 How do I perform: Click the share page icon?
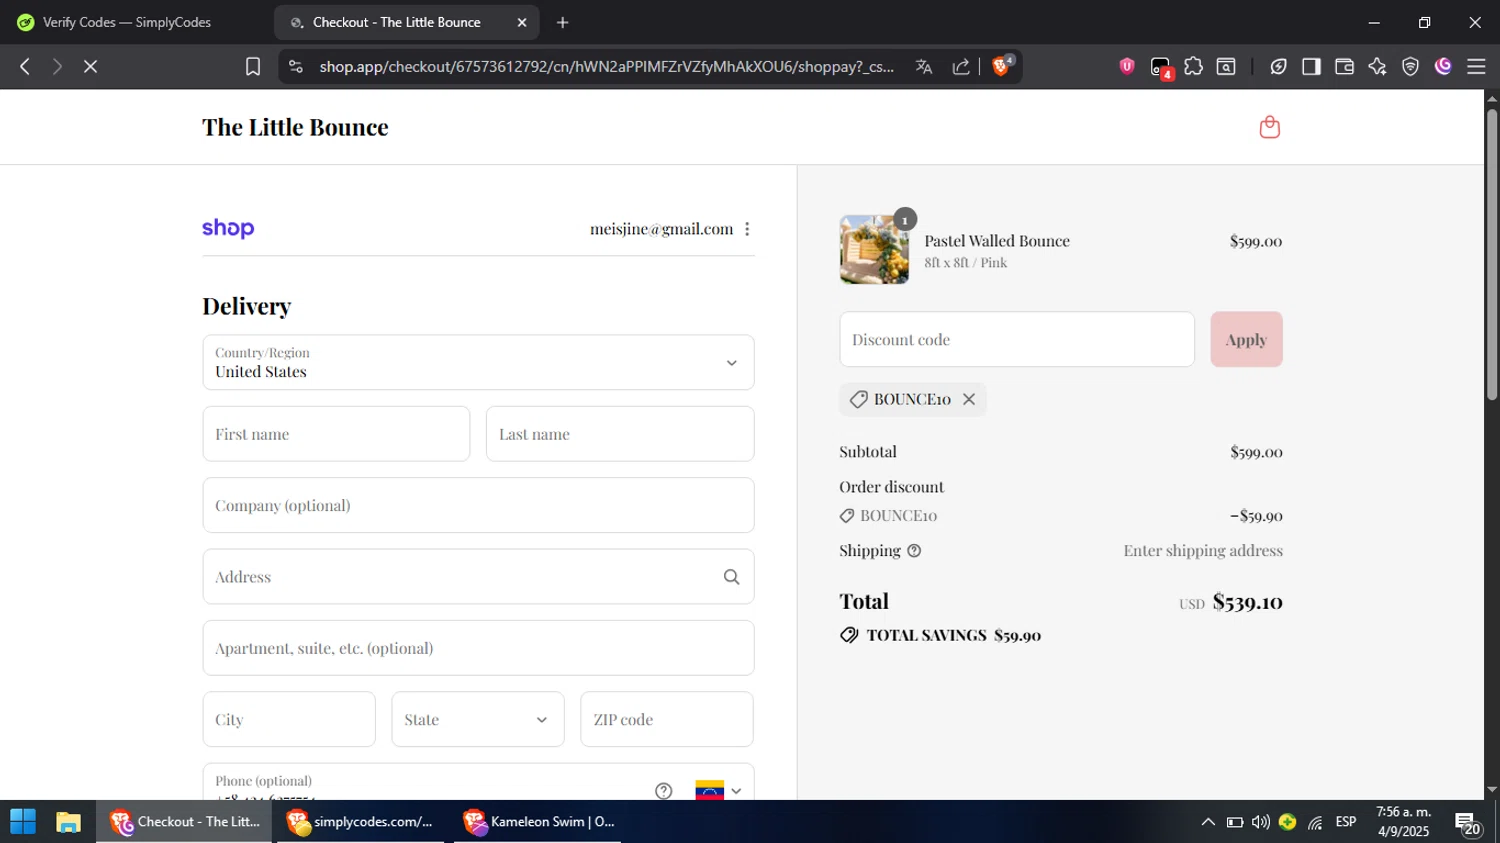click(x=961, y=66)
